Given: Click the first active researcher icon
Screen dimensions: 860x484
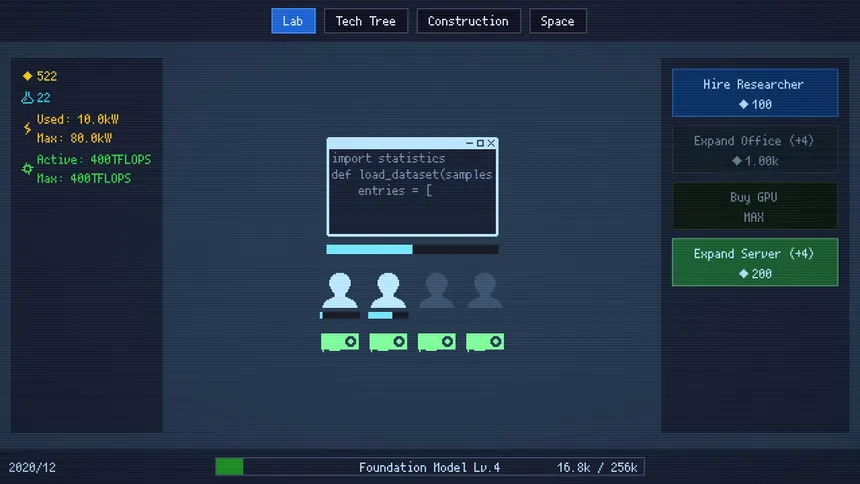Looking at the screenshot, I should [x=340, y=291].
